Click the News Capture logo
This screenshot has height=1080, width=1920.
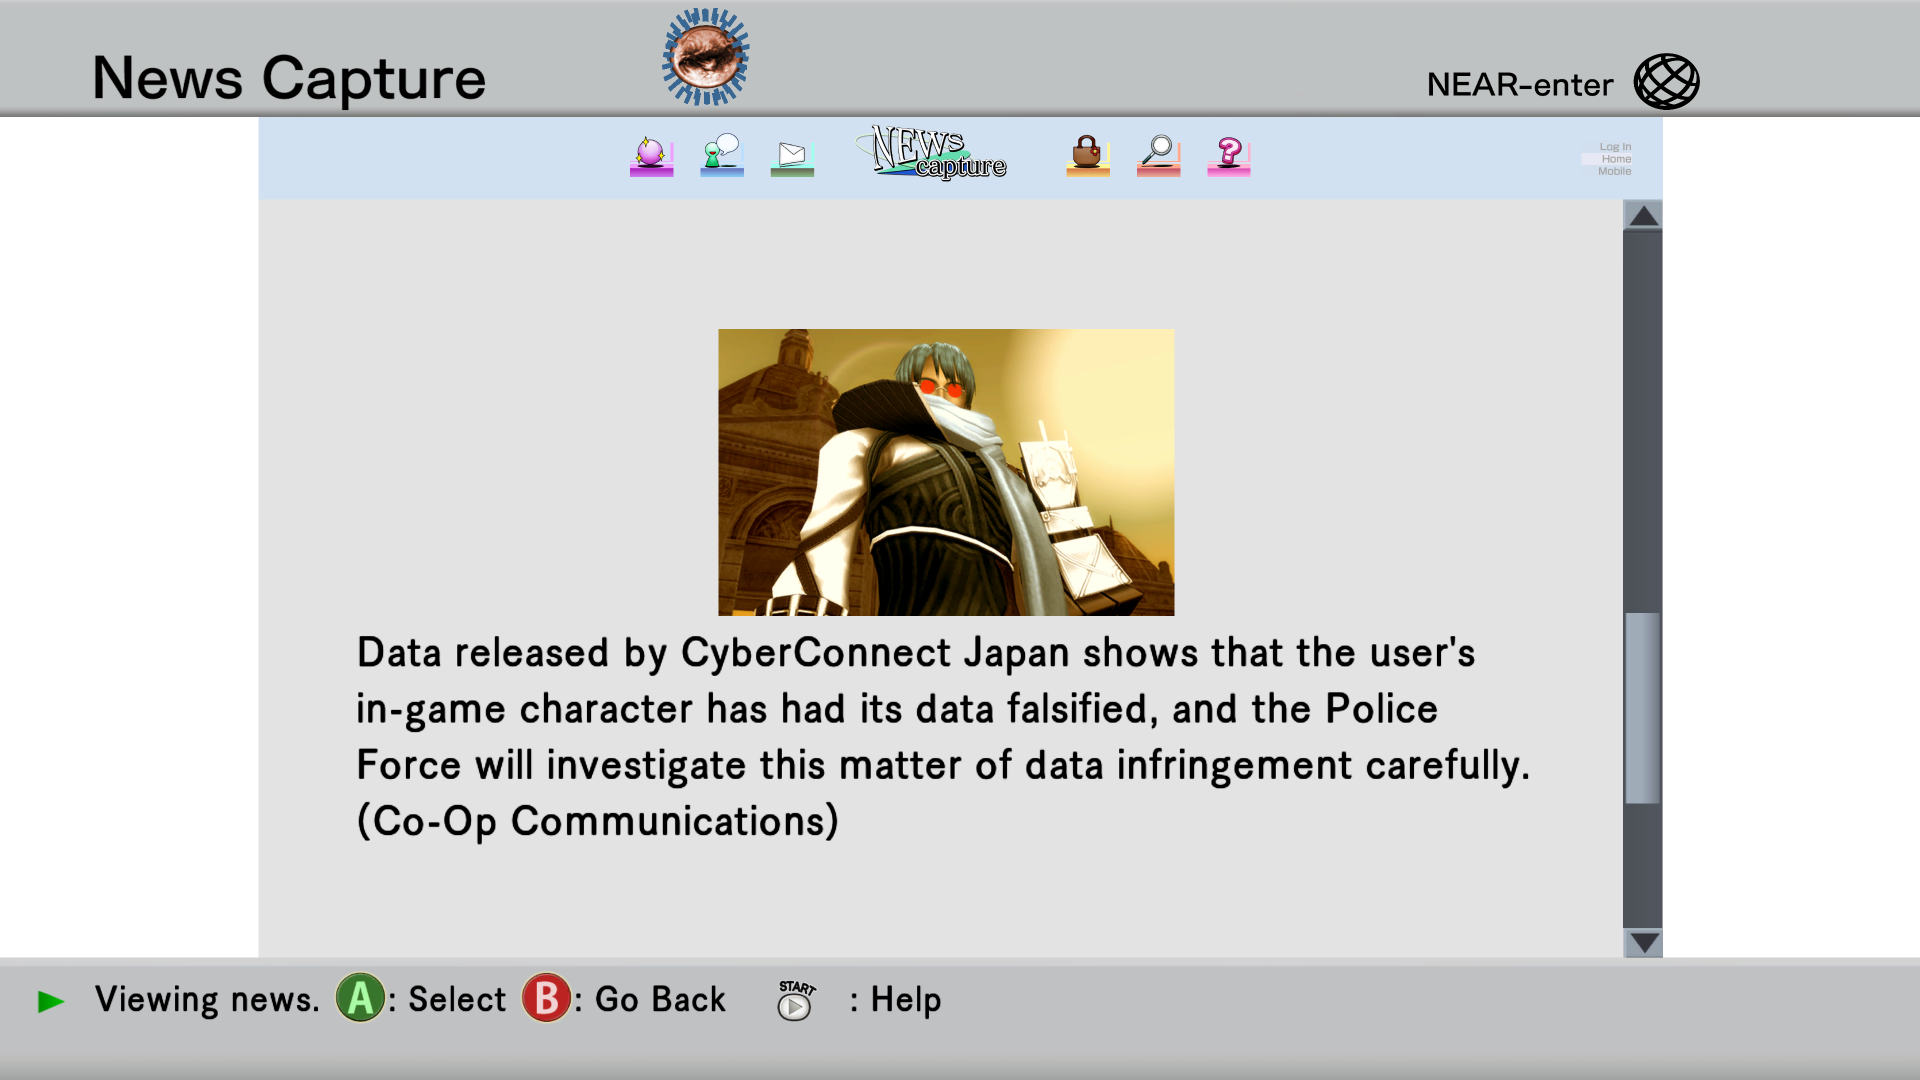click(x=932, y=152)
